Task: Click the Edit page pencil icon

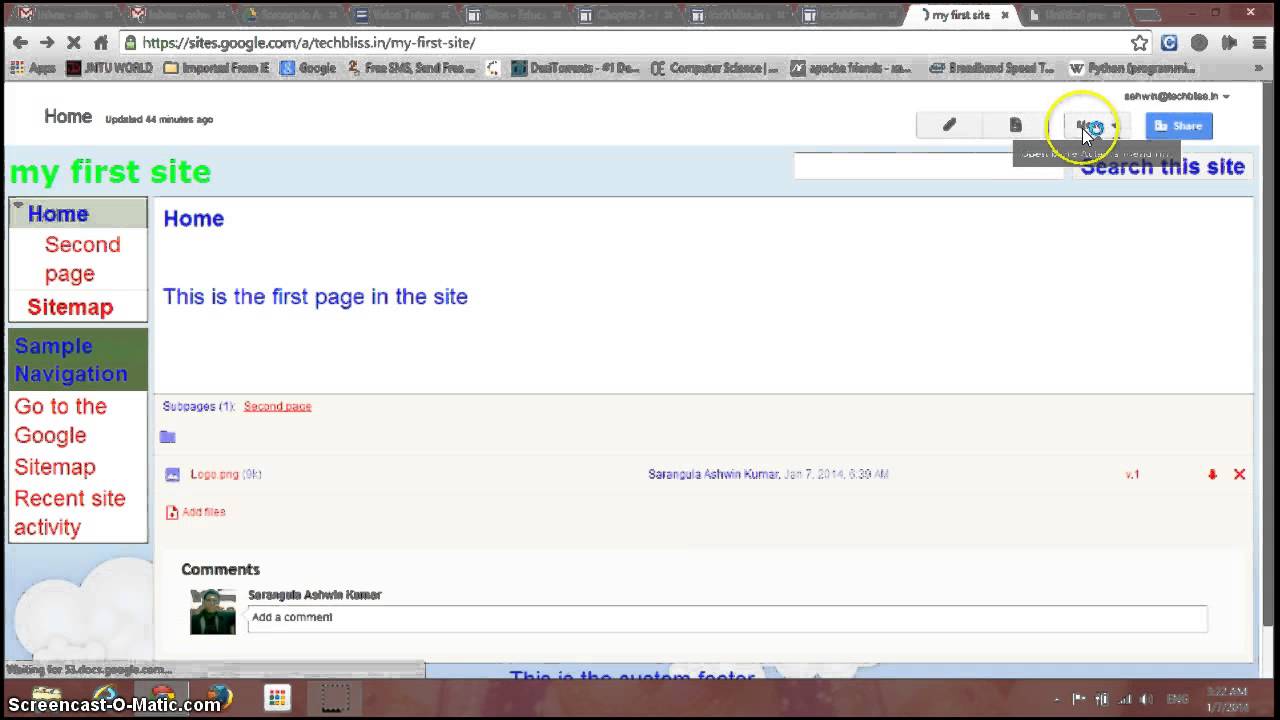Action: coord(949,125)
